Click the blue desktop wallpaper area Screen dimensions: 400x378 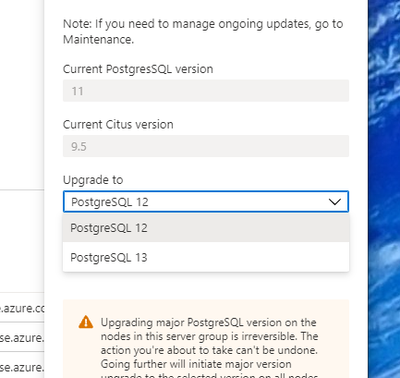pyautogui.click(x=384, y=187)
